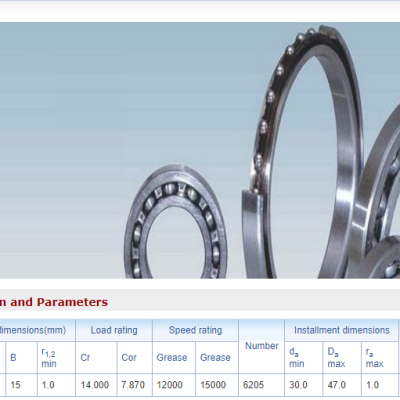Screen dimensions: 400x400
Task: Click the speed value '15000'
Action: 213,385
